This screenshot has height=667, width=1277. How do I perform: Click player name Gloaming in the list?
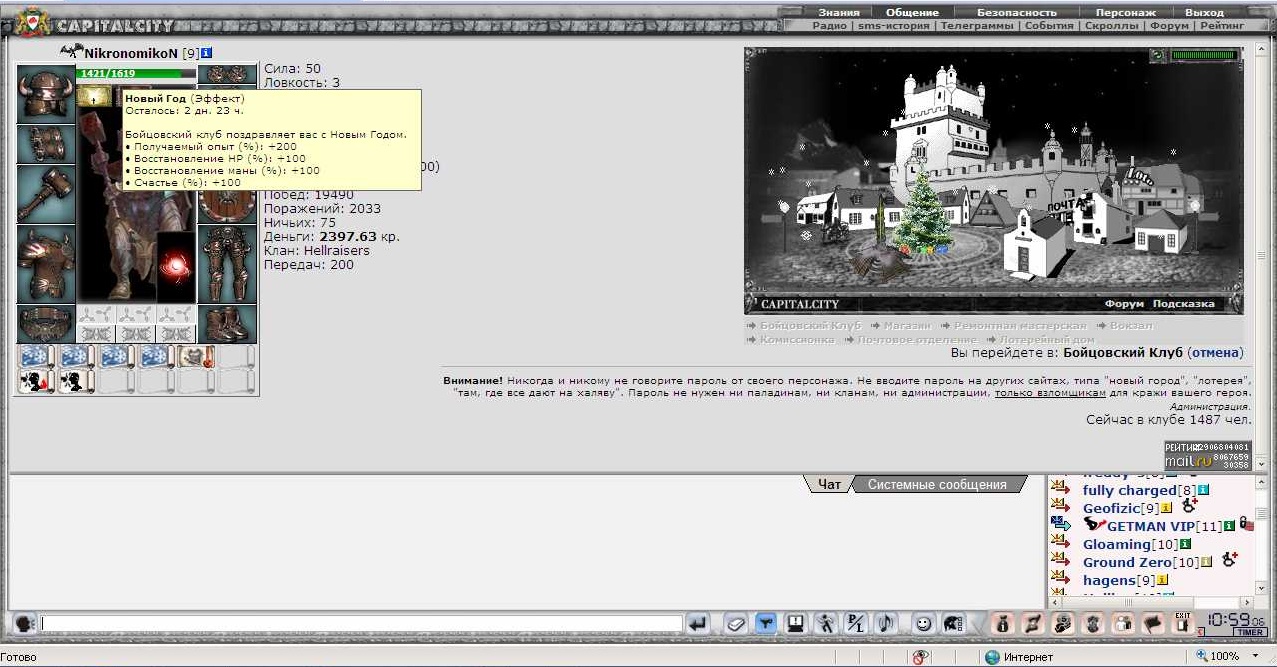tap(1116, 544)
